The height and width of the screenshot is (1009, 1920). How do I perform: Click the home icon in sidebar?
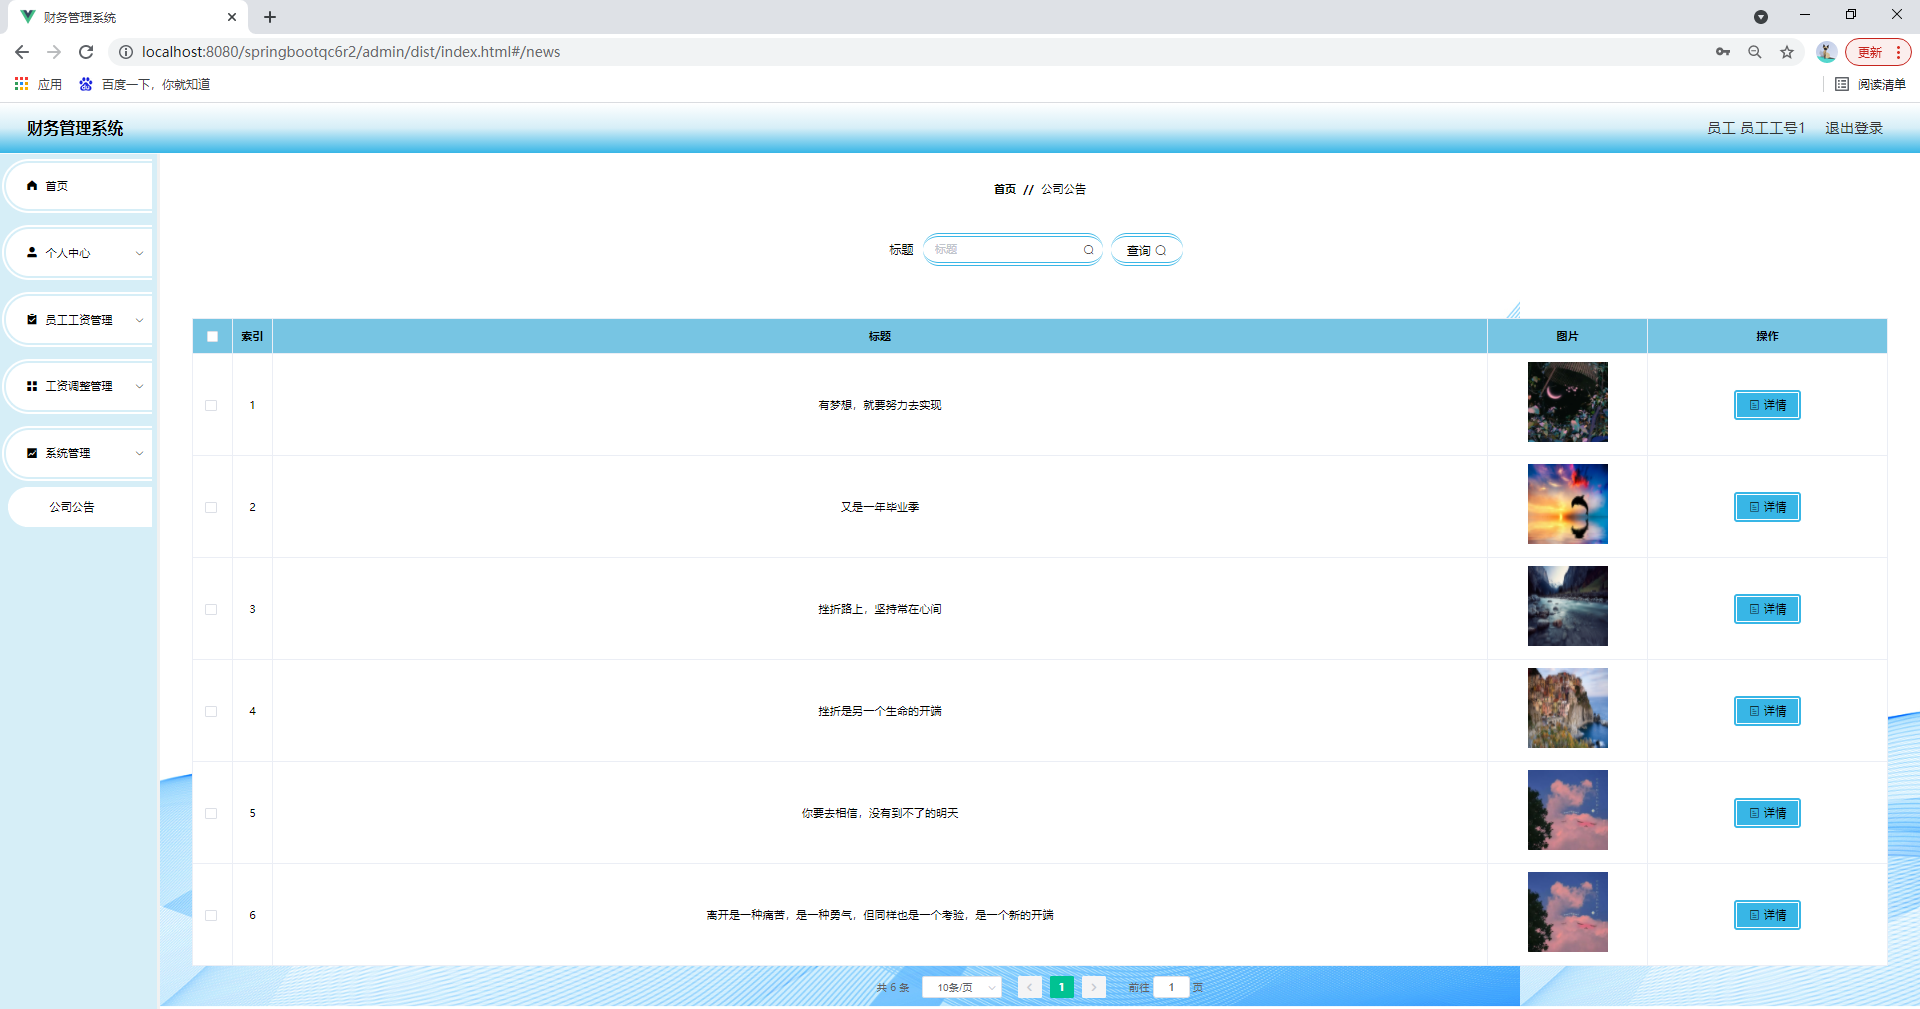[32, 186]
